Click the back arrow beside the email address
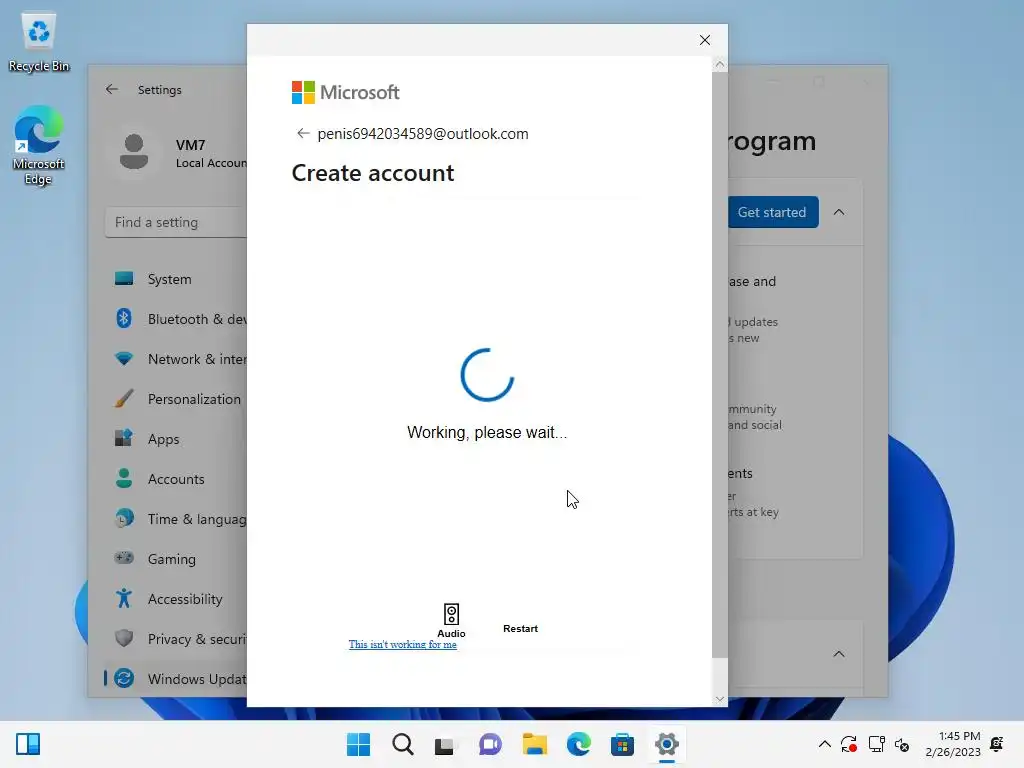Image resolution: width=1024 pixels, height=768 pixels. 302,133
